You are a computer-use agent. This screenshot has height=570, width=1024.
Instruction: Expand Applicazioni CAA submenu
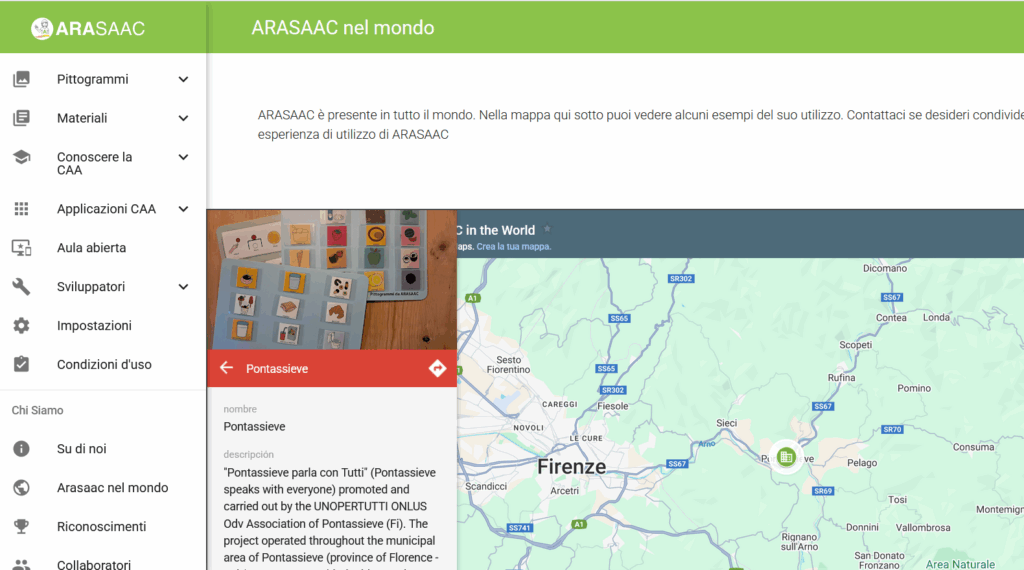tap(184, 209)
